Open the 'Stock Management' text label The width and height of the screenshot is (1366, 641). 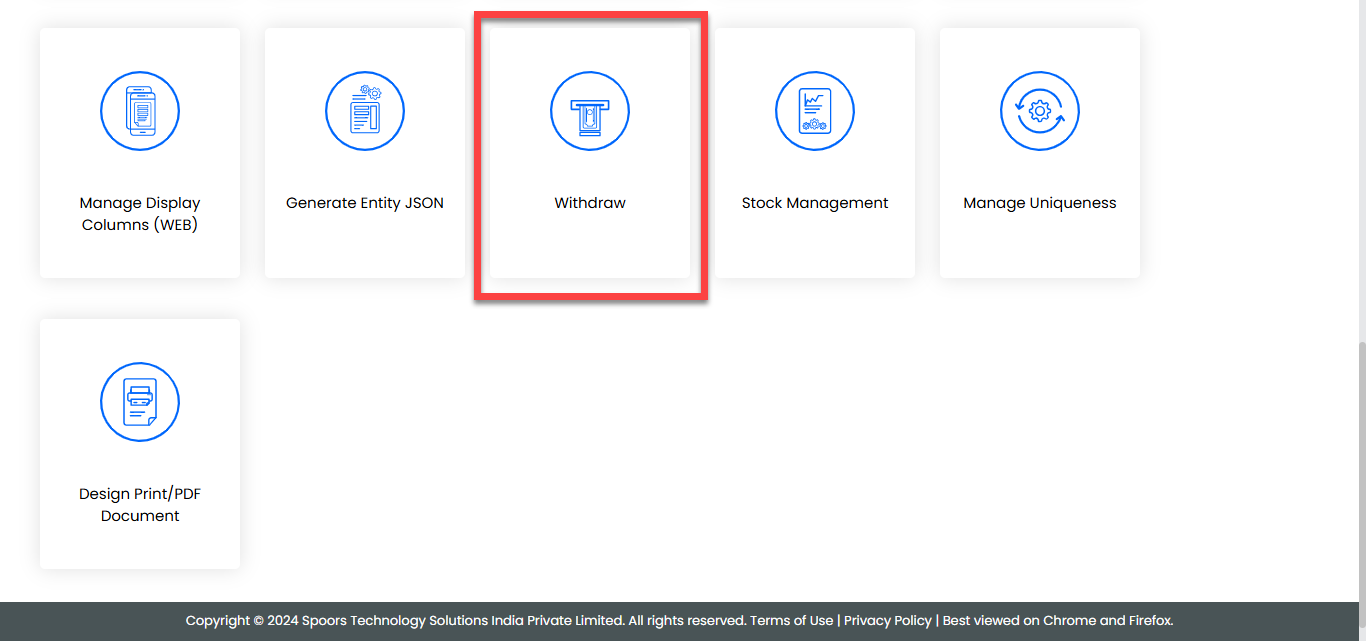coord(815,203)
